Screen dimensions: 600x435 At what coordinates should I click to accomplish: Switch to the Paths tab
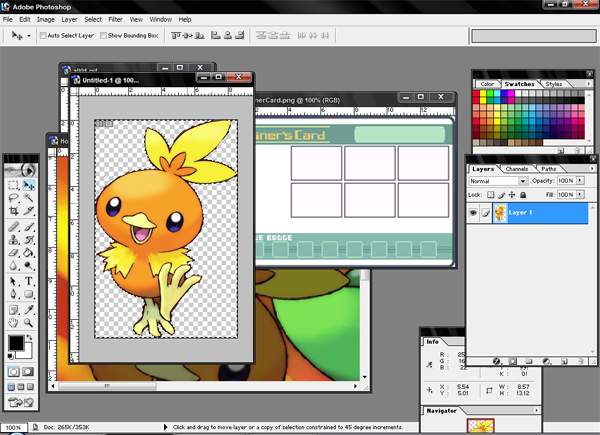click(549, 169)
